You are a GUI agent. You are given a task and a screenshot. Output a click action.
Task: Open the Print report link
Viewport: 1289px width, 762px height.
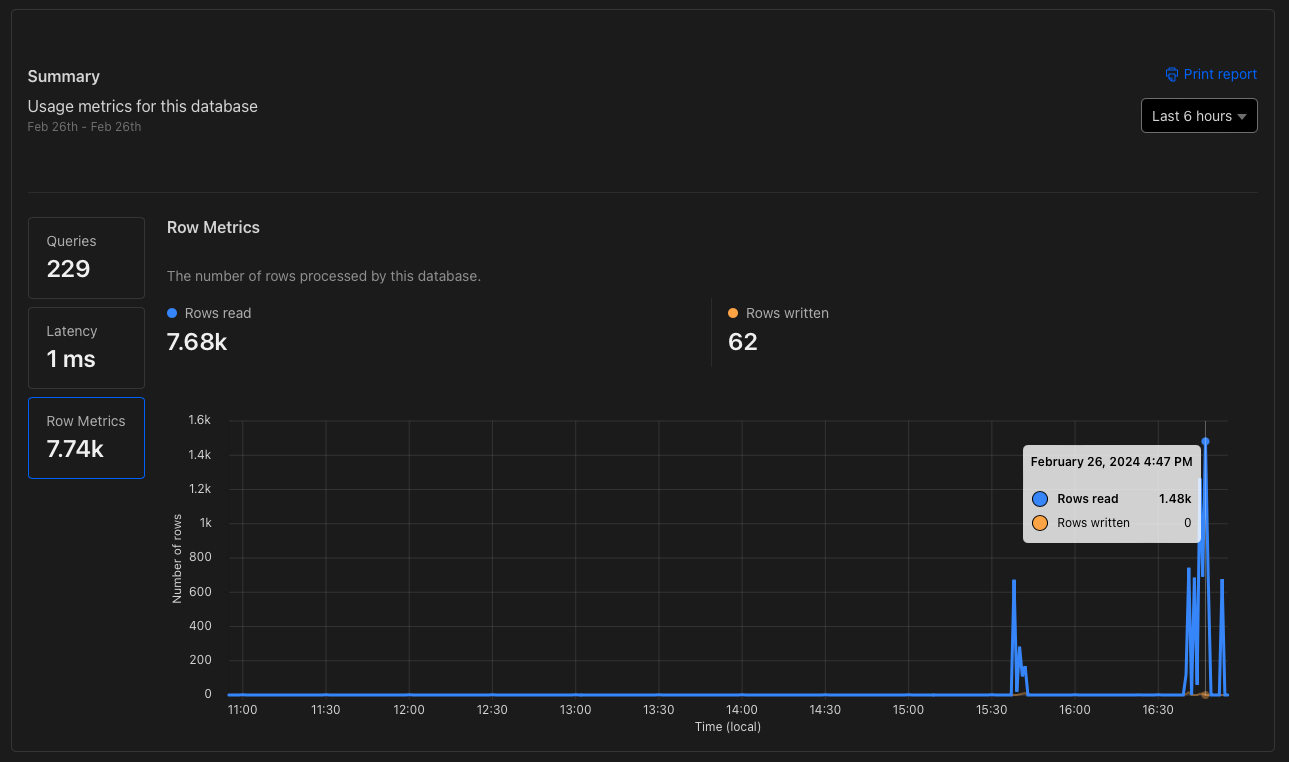pos(1220,74)
